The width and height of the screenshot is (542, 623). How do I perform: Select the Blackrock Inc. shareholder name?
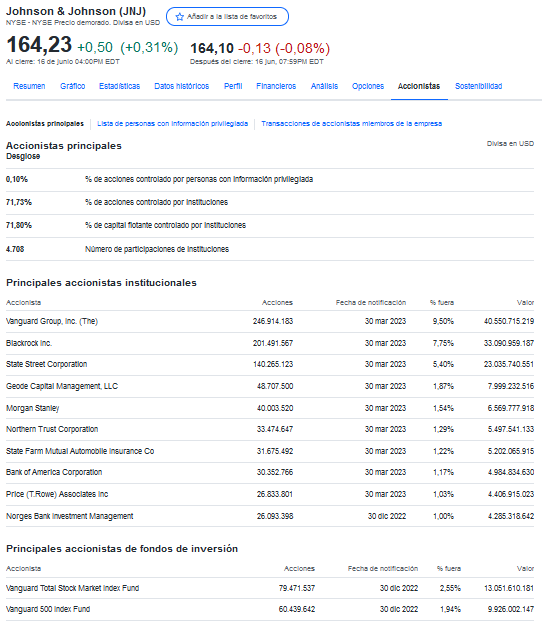(29, 343)
